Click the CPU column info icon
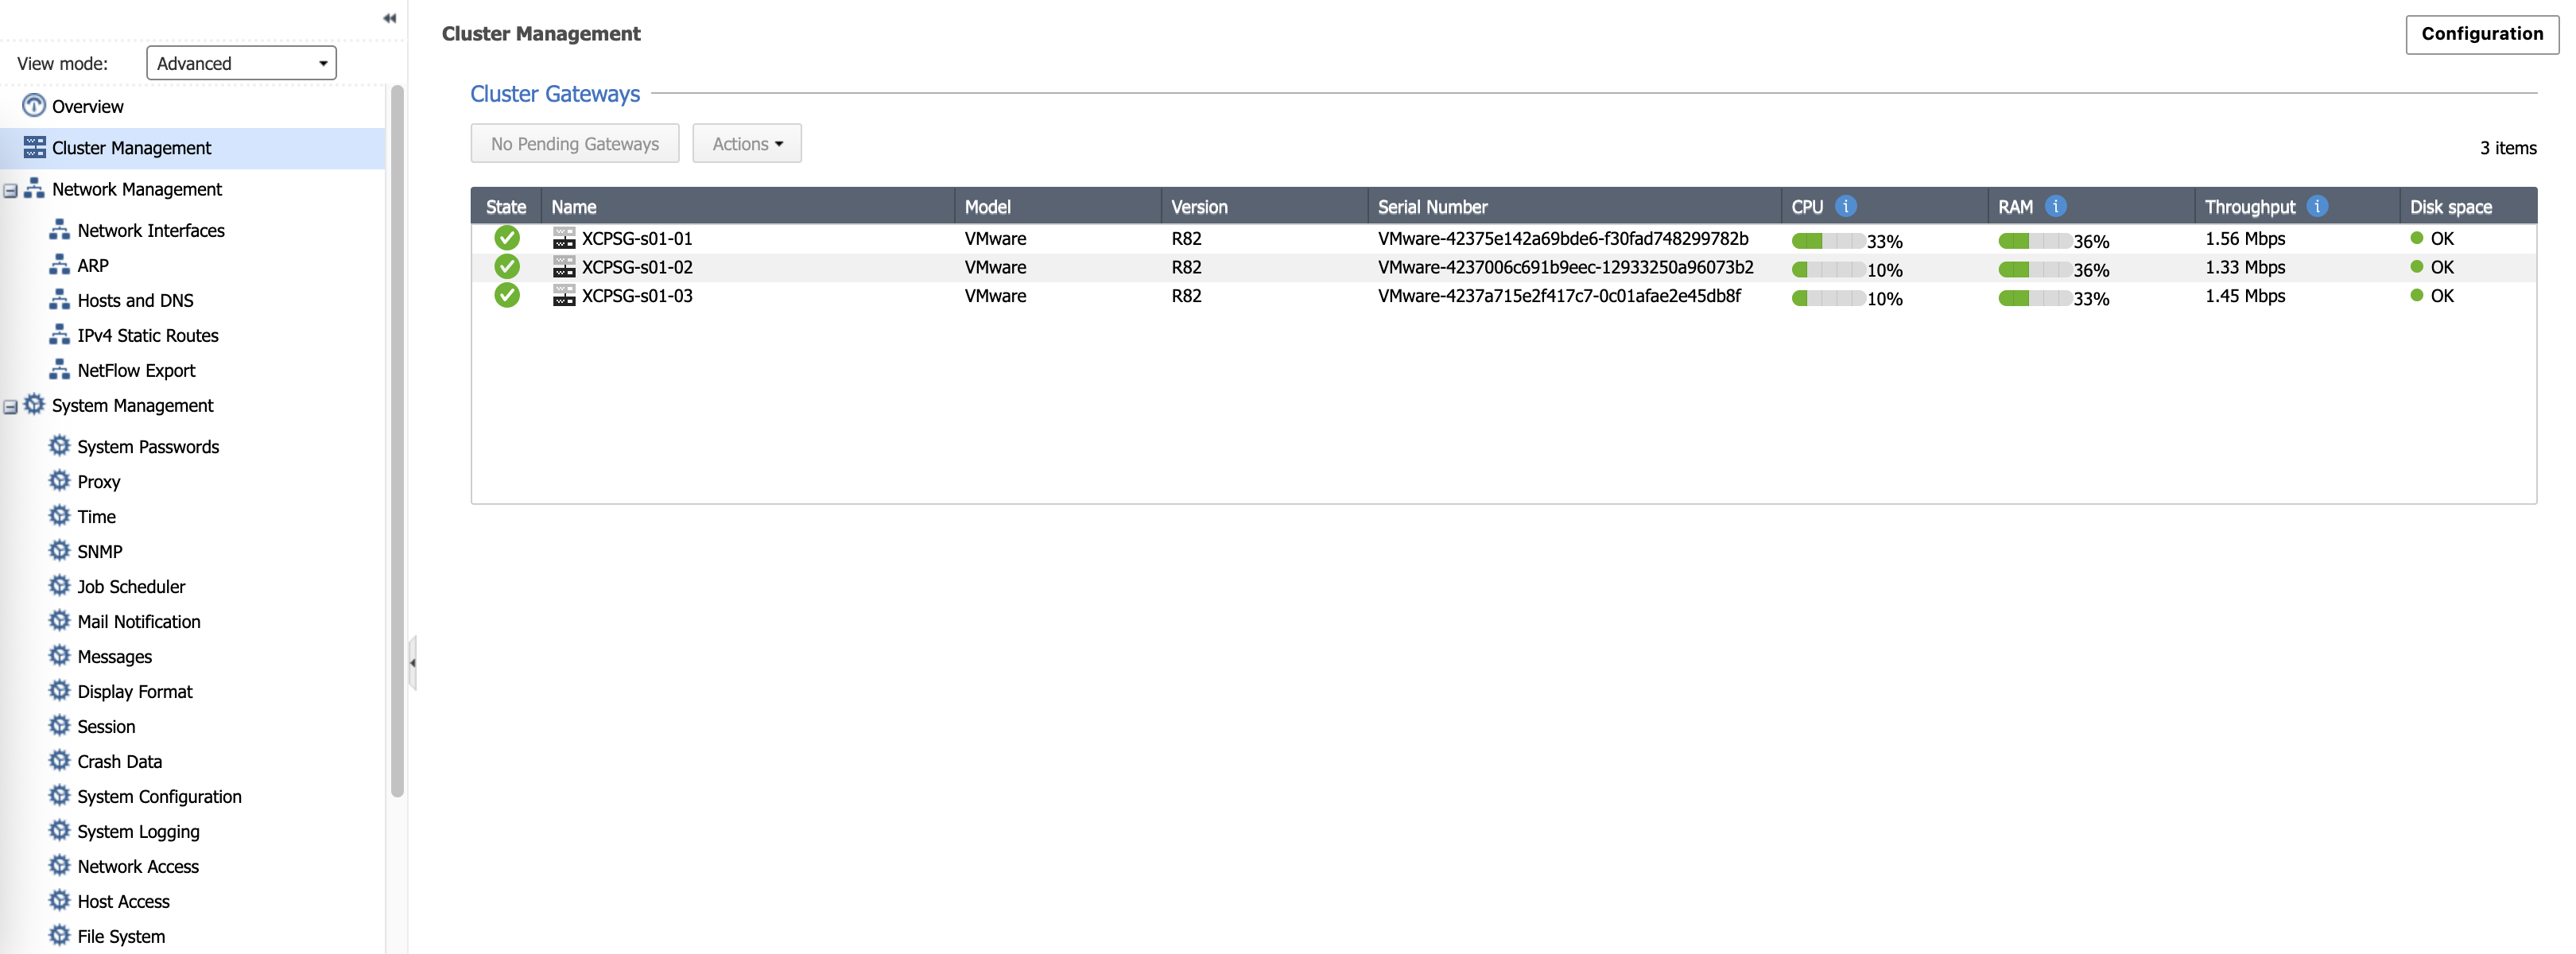The width and height of the screenshot is (2576, 954). point(1845,206)
